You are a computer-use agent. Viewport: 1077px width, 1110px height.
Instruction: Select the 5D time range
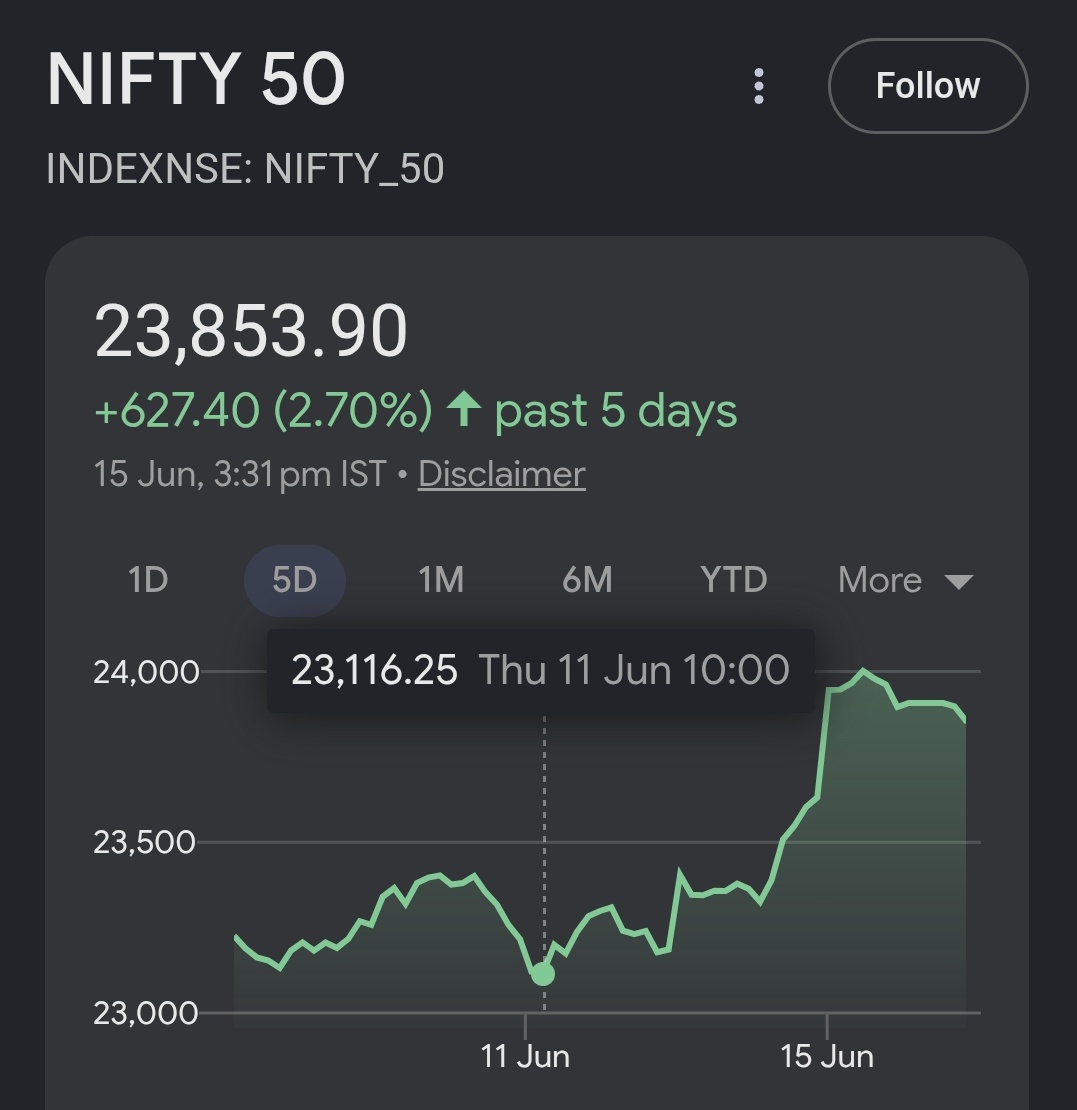[295, 580]
